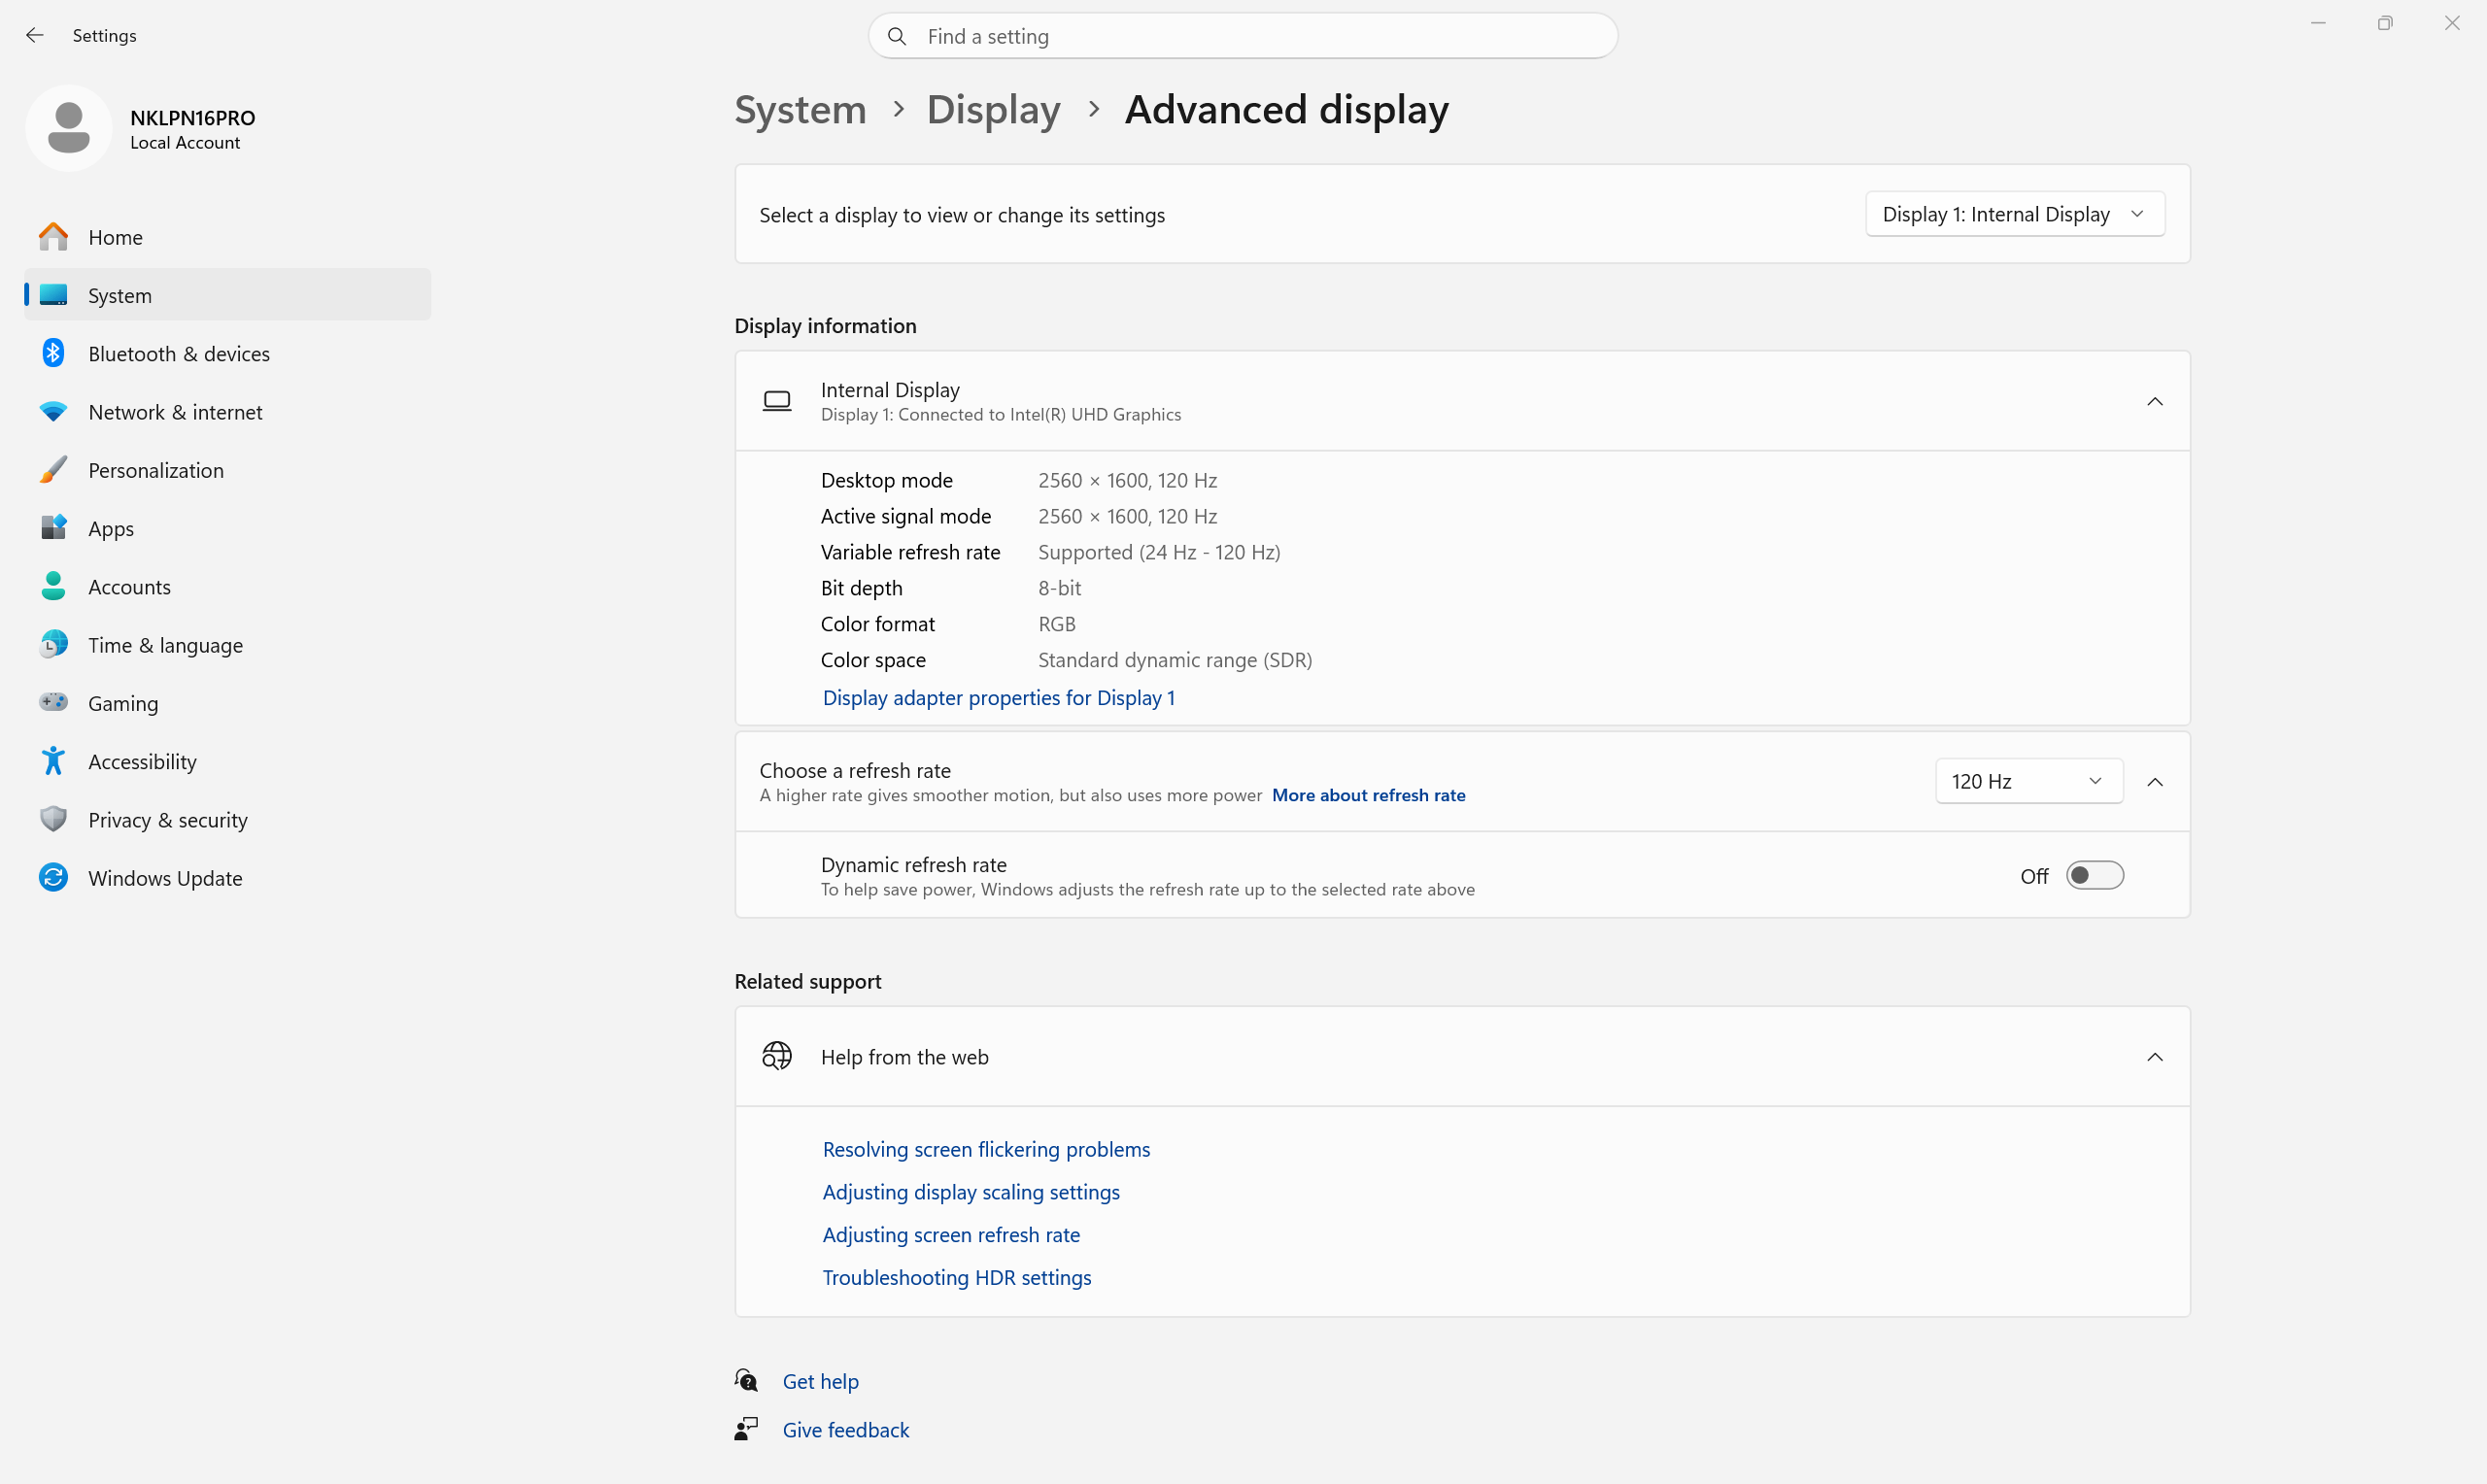Collapse the Internal Display information section
The image size is (2487, 1484).
[x=2155, y=401]
